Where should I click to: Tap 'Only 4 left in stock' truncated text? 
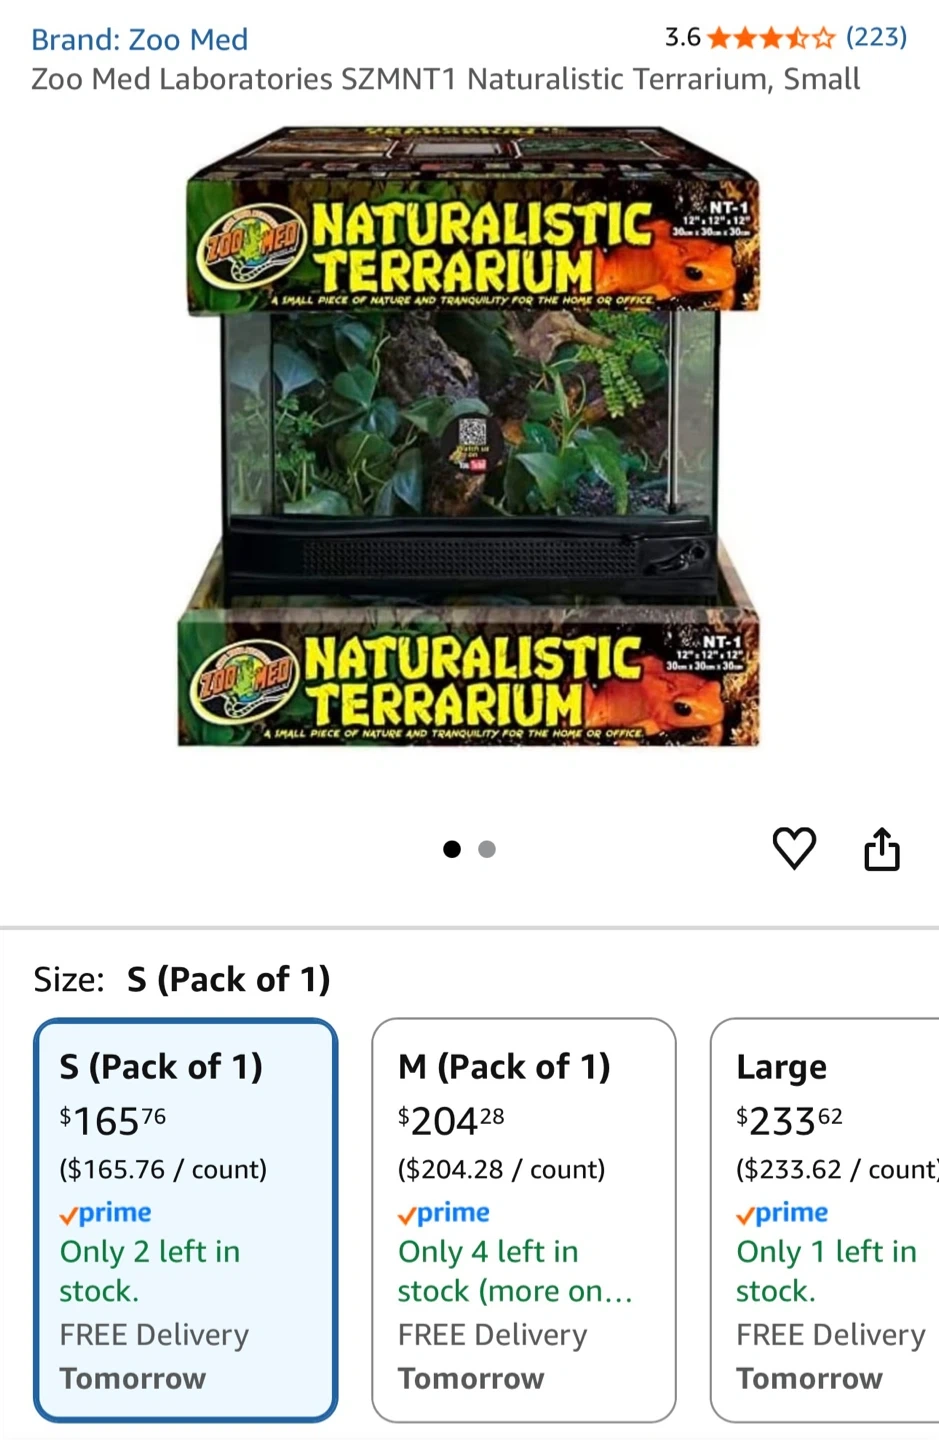pyautogui.click(x=515, y=1271)
